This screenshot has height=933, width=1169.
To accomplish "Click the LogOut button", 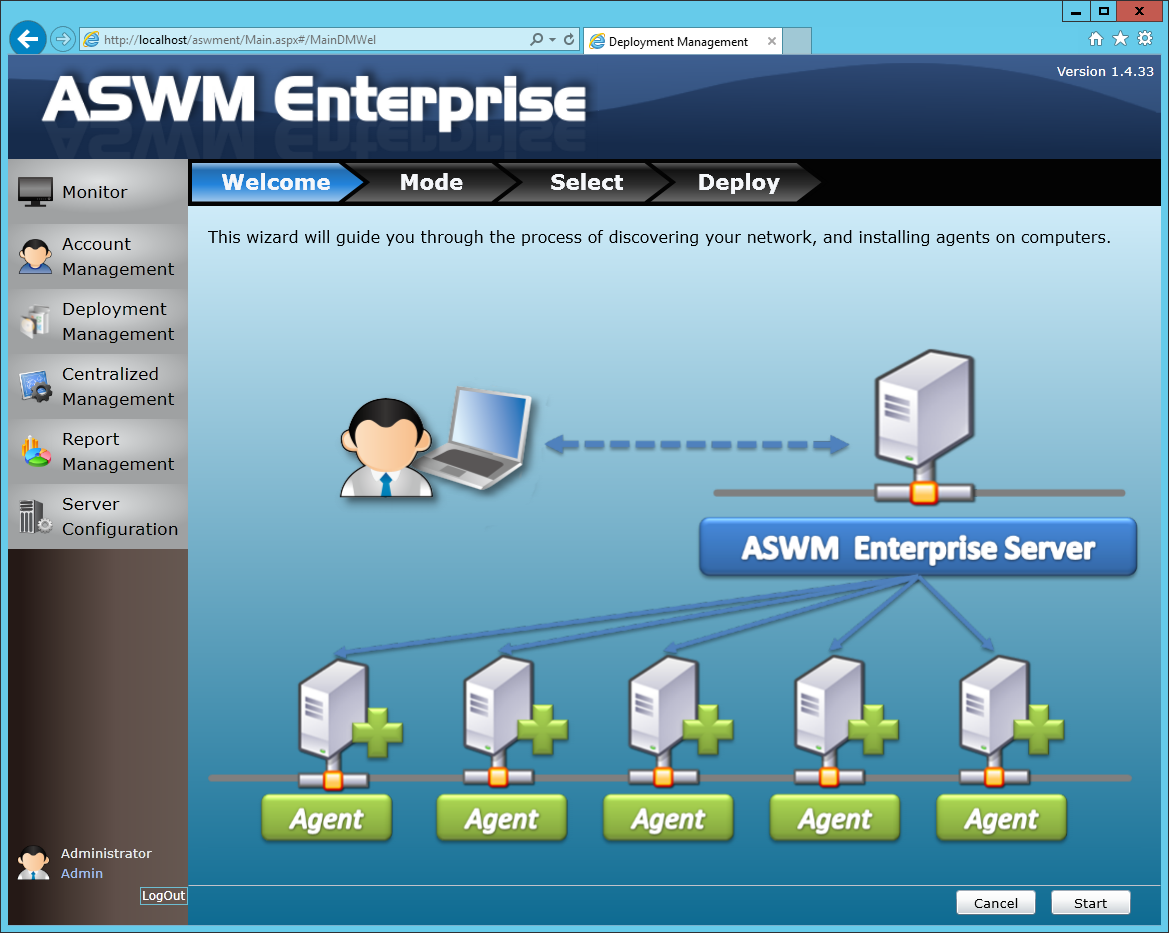I will 163,896.
